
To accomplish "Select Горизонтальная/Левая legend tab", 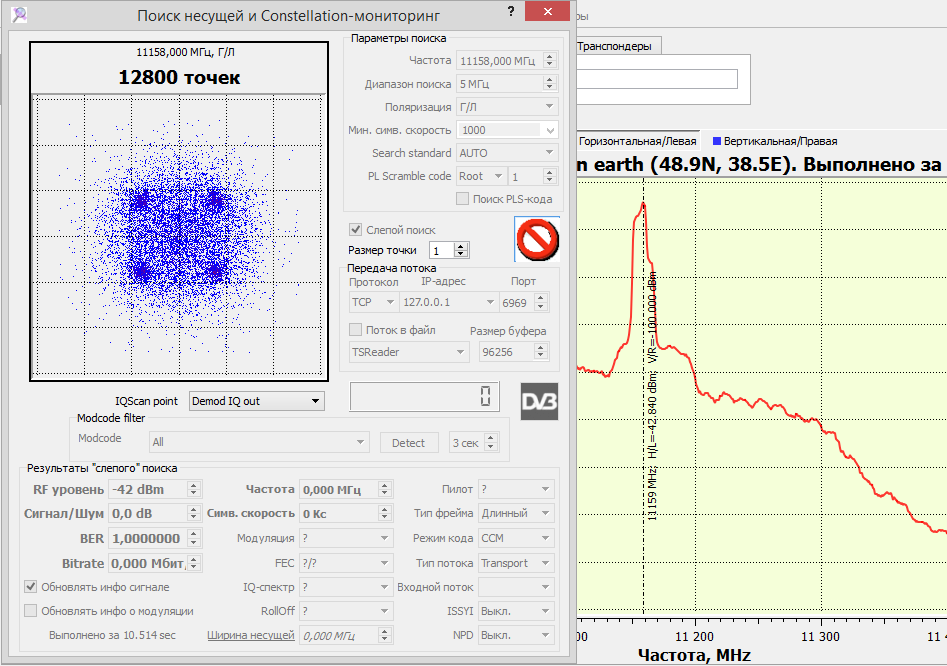I will [637, 141].
